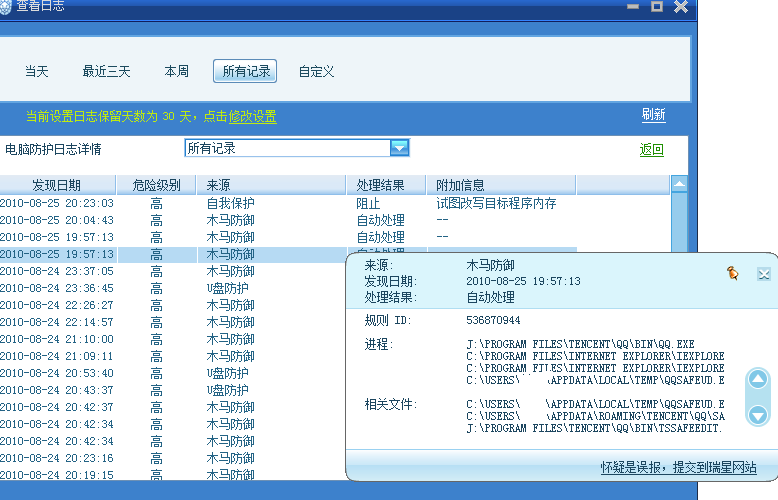Click 电脑防护日志详情 heading
The height and width of the screenshot is (500, 778).
pos(54,149)
